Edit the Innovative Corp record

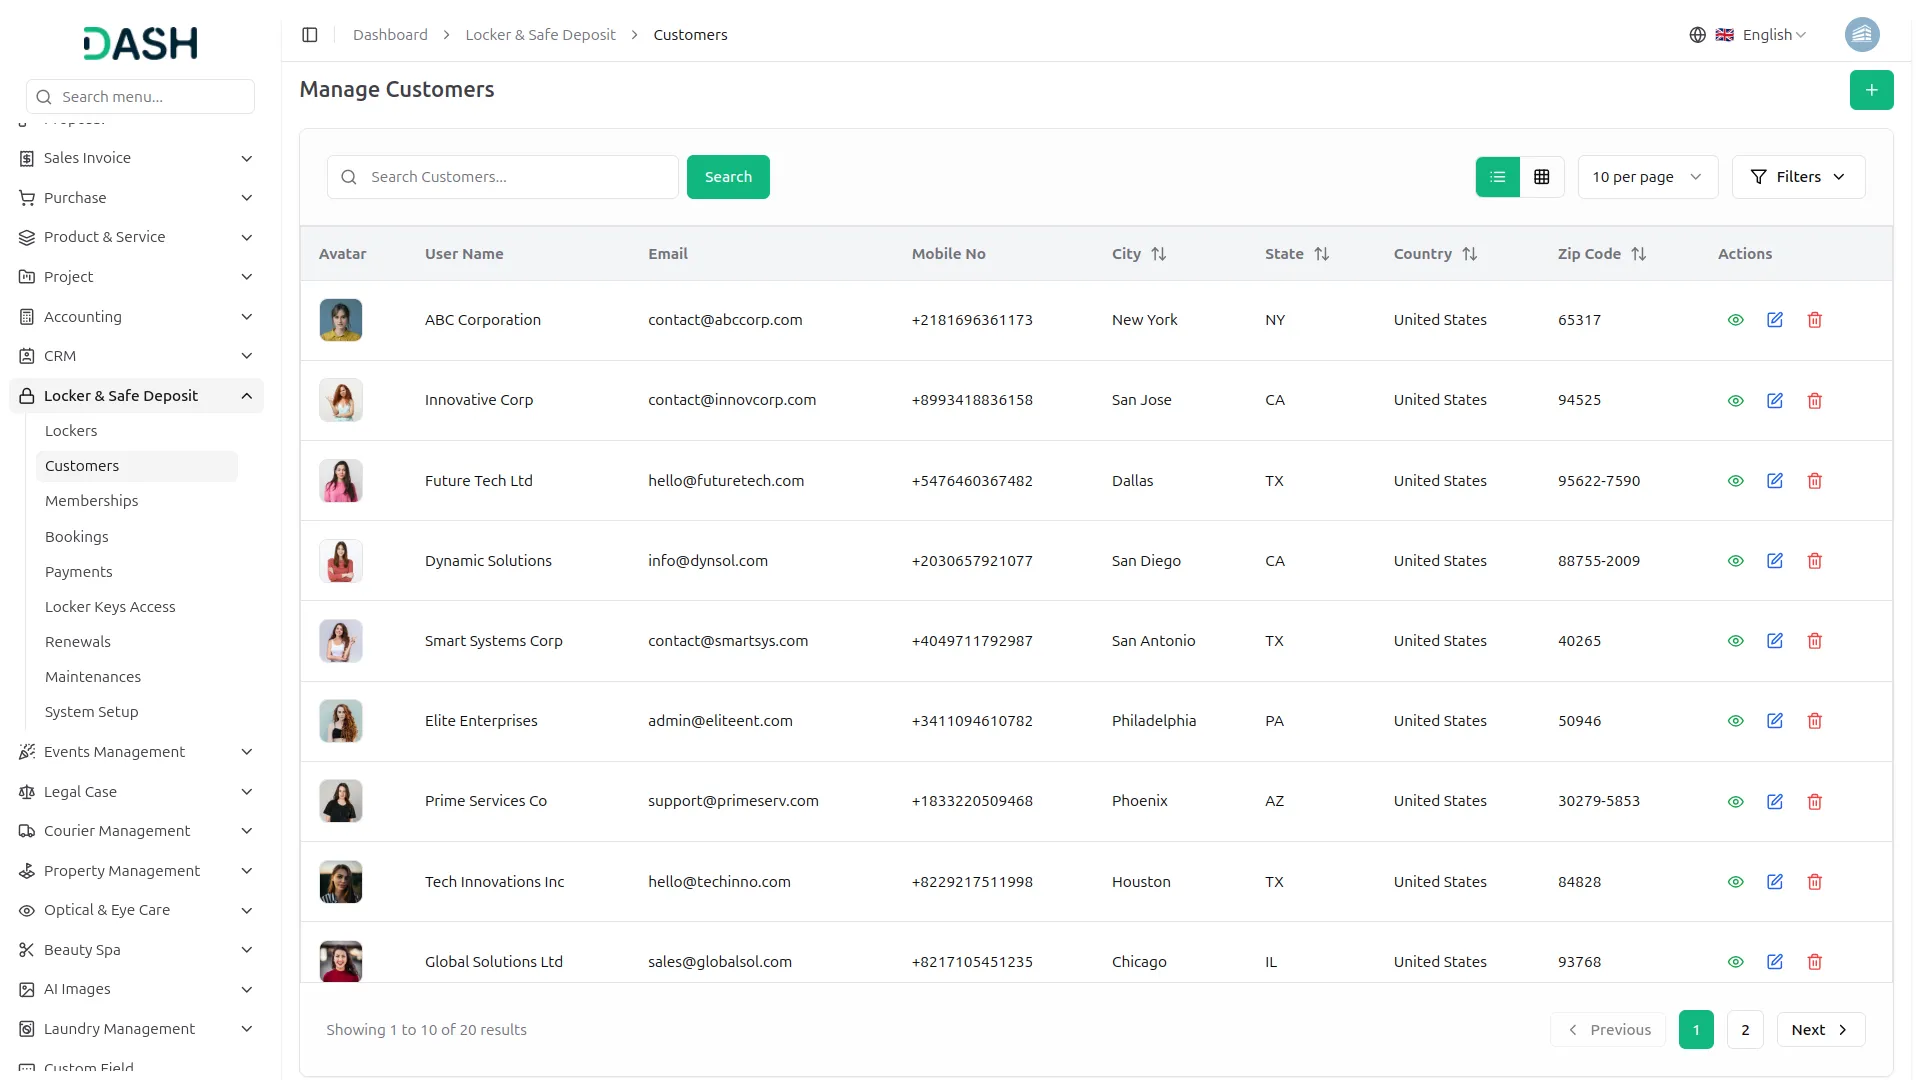click(1775, 400)
